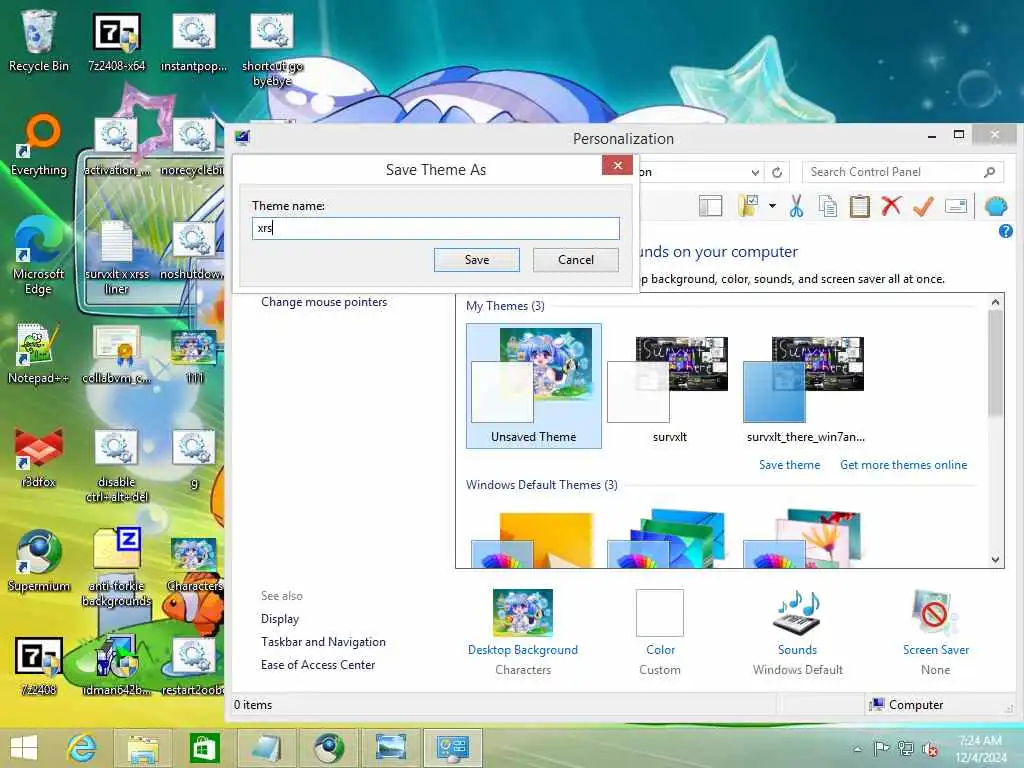
Task: Show hidden tray icons arrow
Action: click(857, 749)
